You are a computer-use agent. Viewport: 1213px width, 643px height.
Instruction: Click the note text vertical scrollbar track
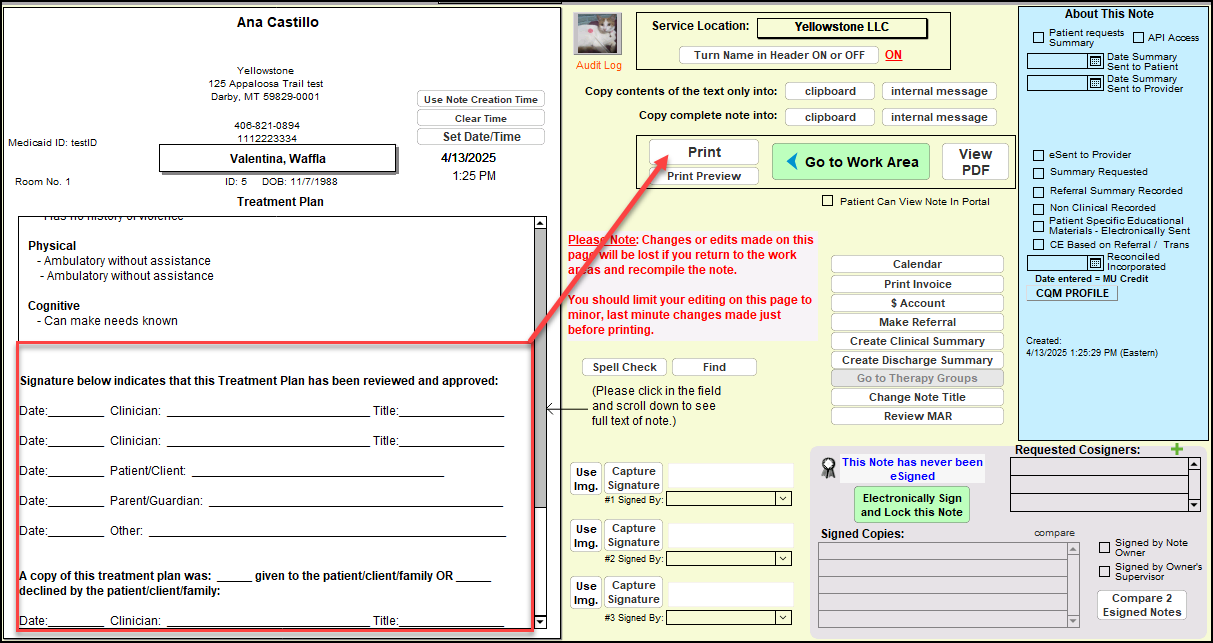coord(540,560)
